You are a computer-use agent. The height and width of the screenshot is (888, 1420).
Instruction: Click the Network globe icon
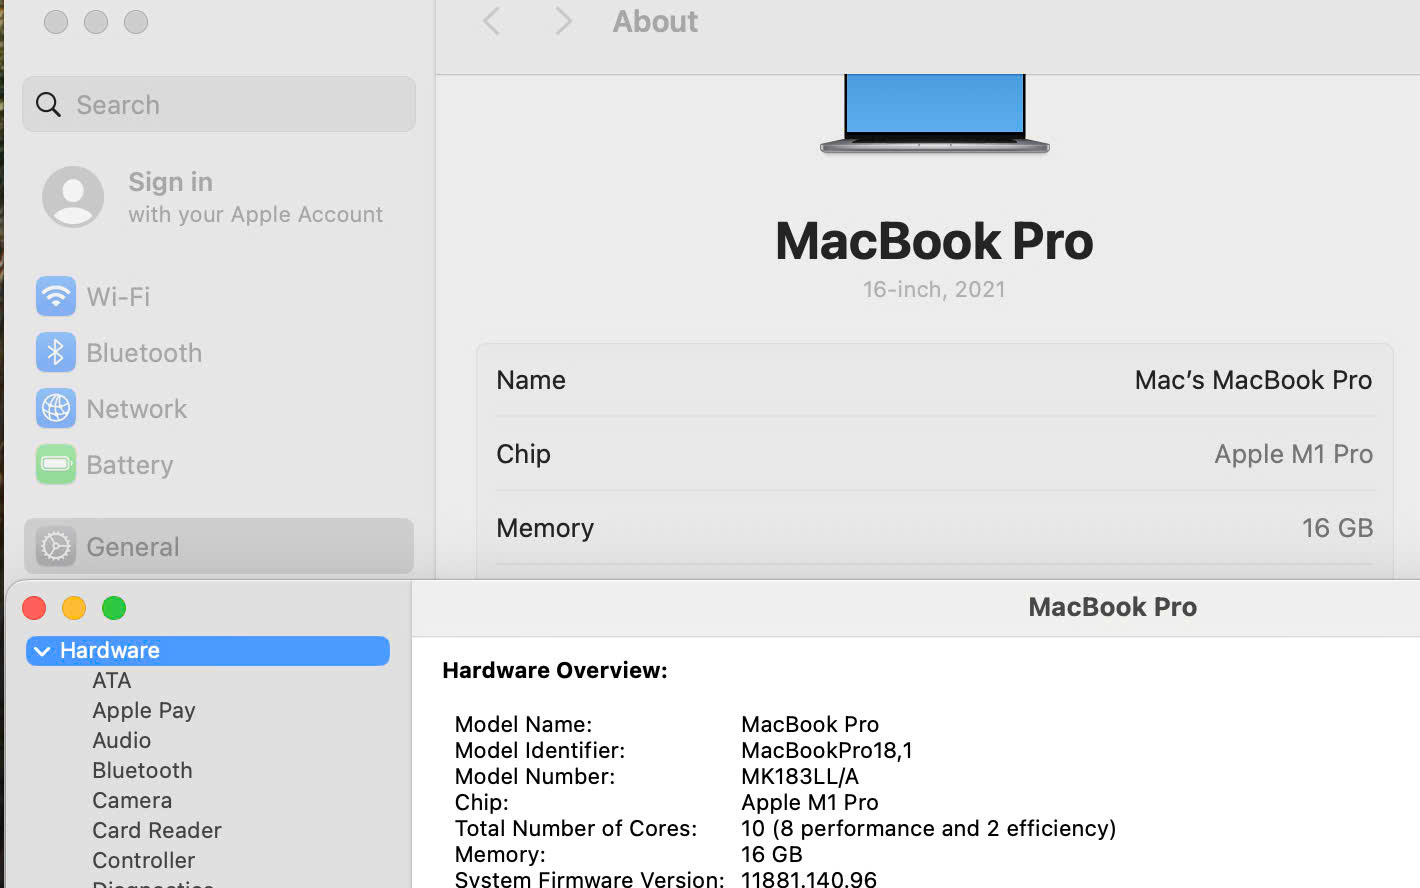click(56, 408)
